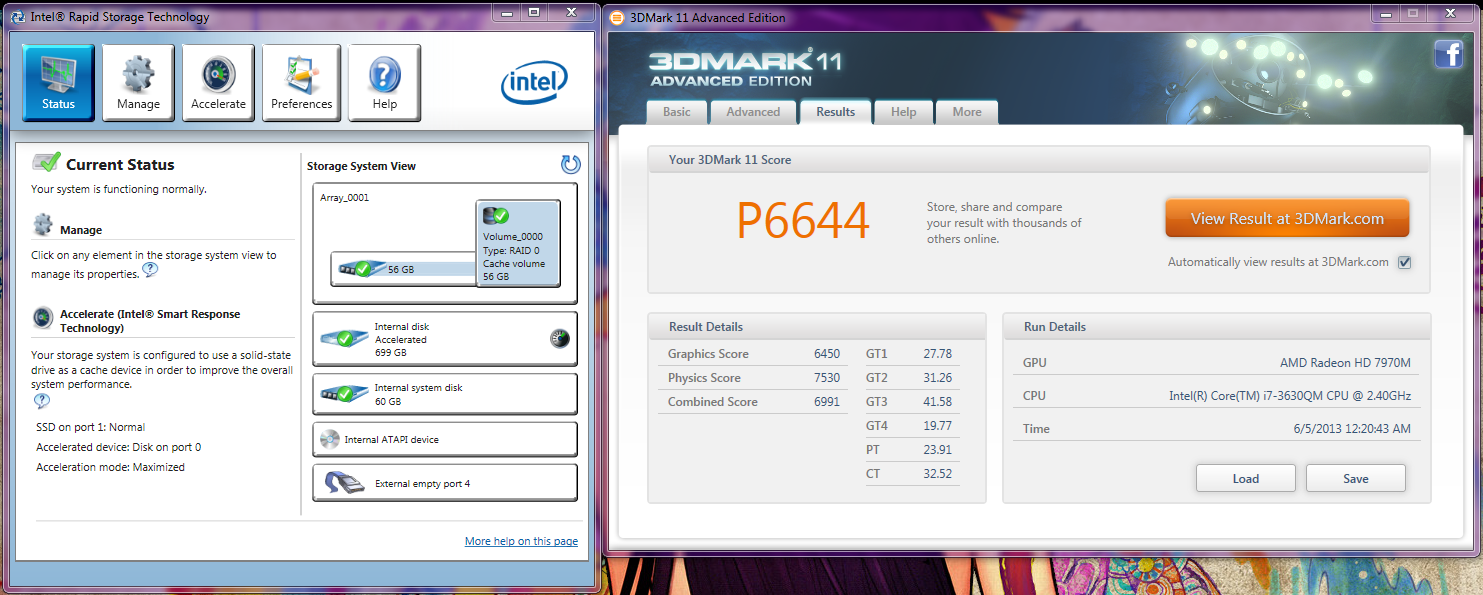Open the Accelerate toolbar section
1483x595 pixels.
pyautogui.click(x=218, y=83)
